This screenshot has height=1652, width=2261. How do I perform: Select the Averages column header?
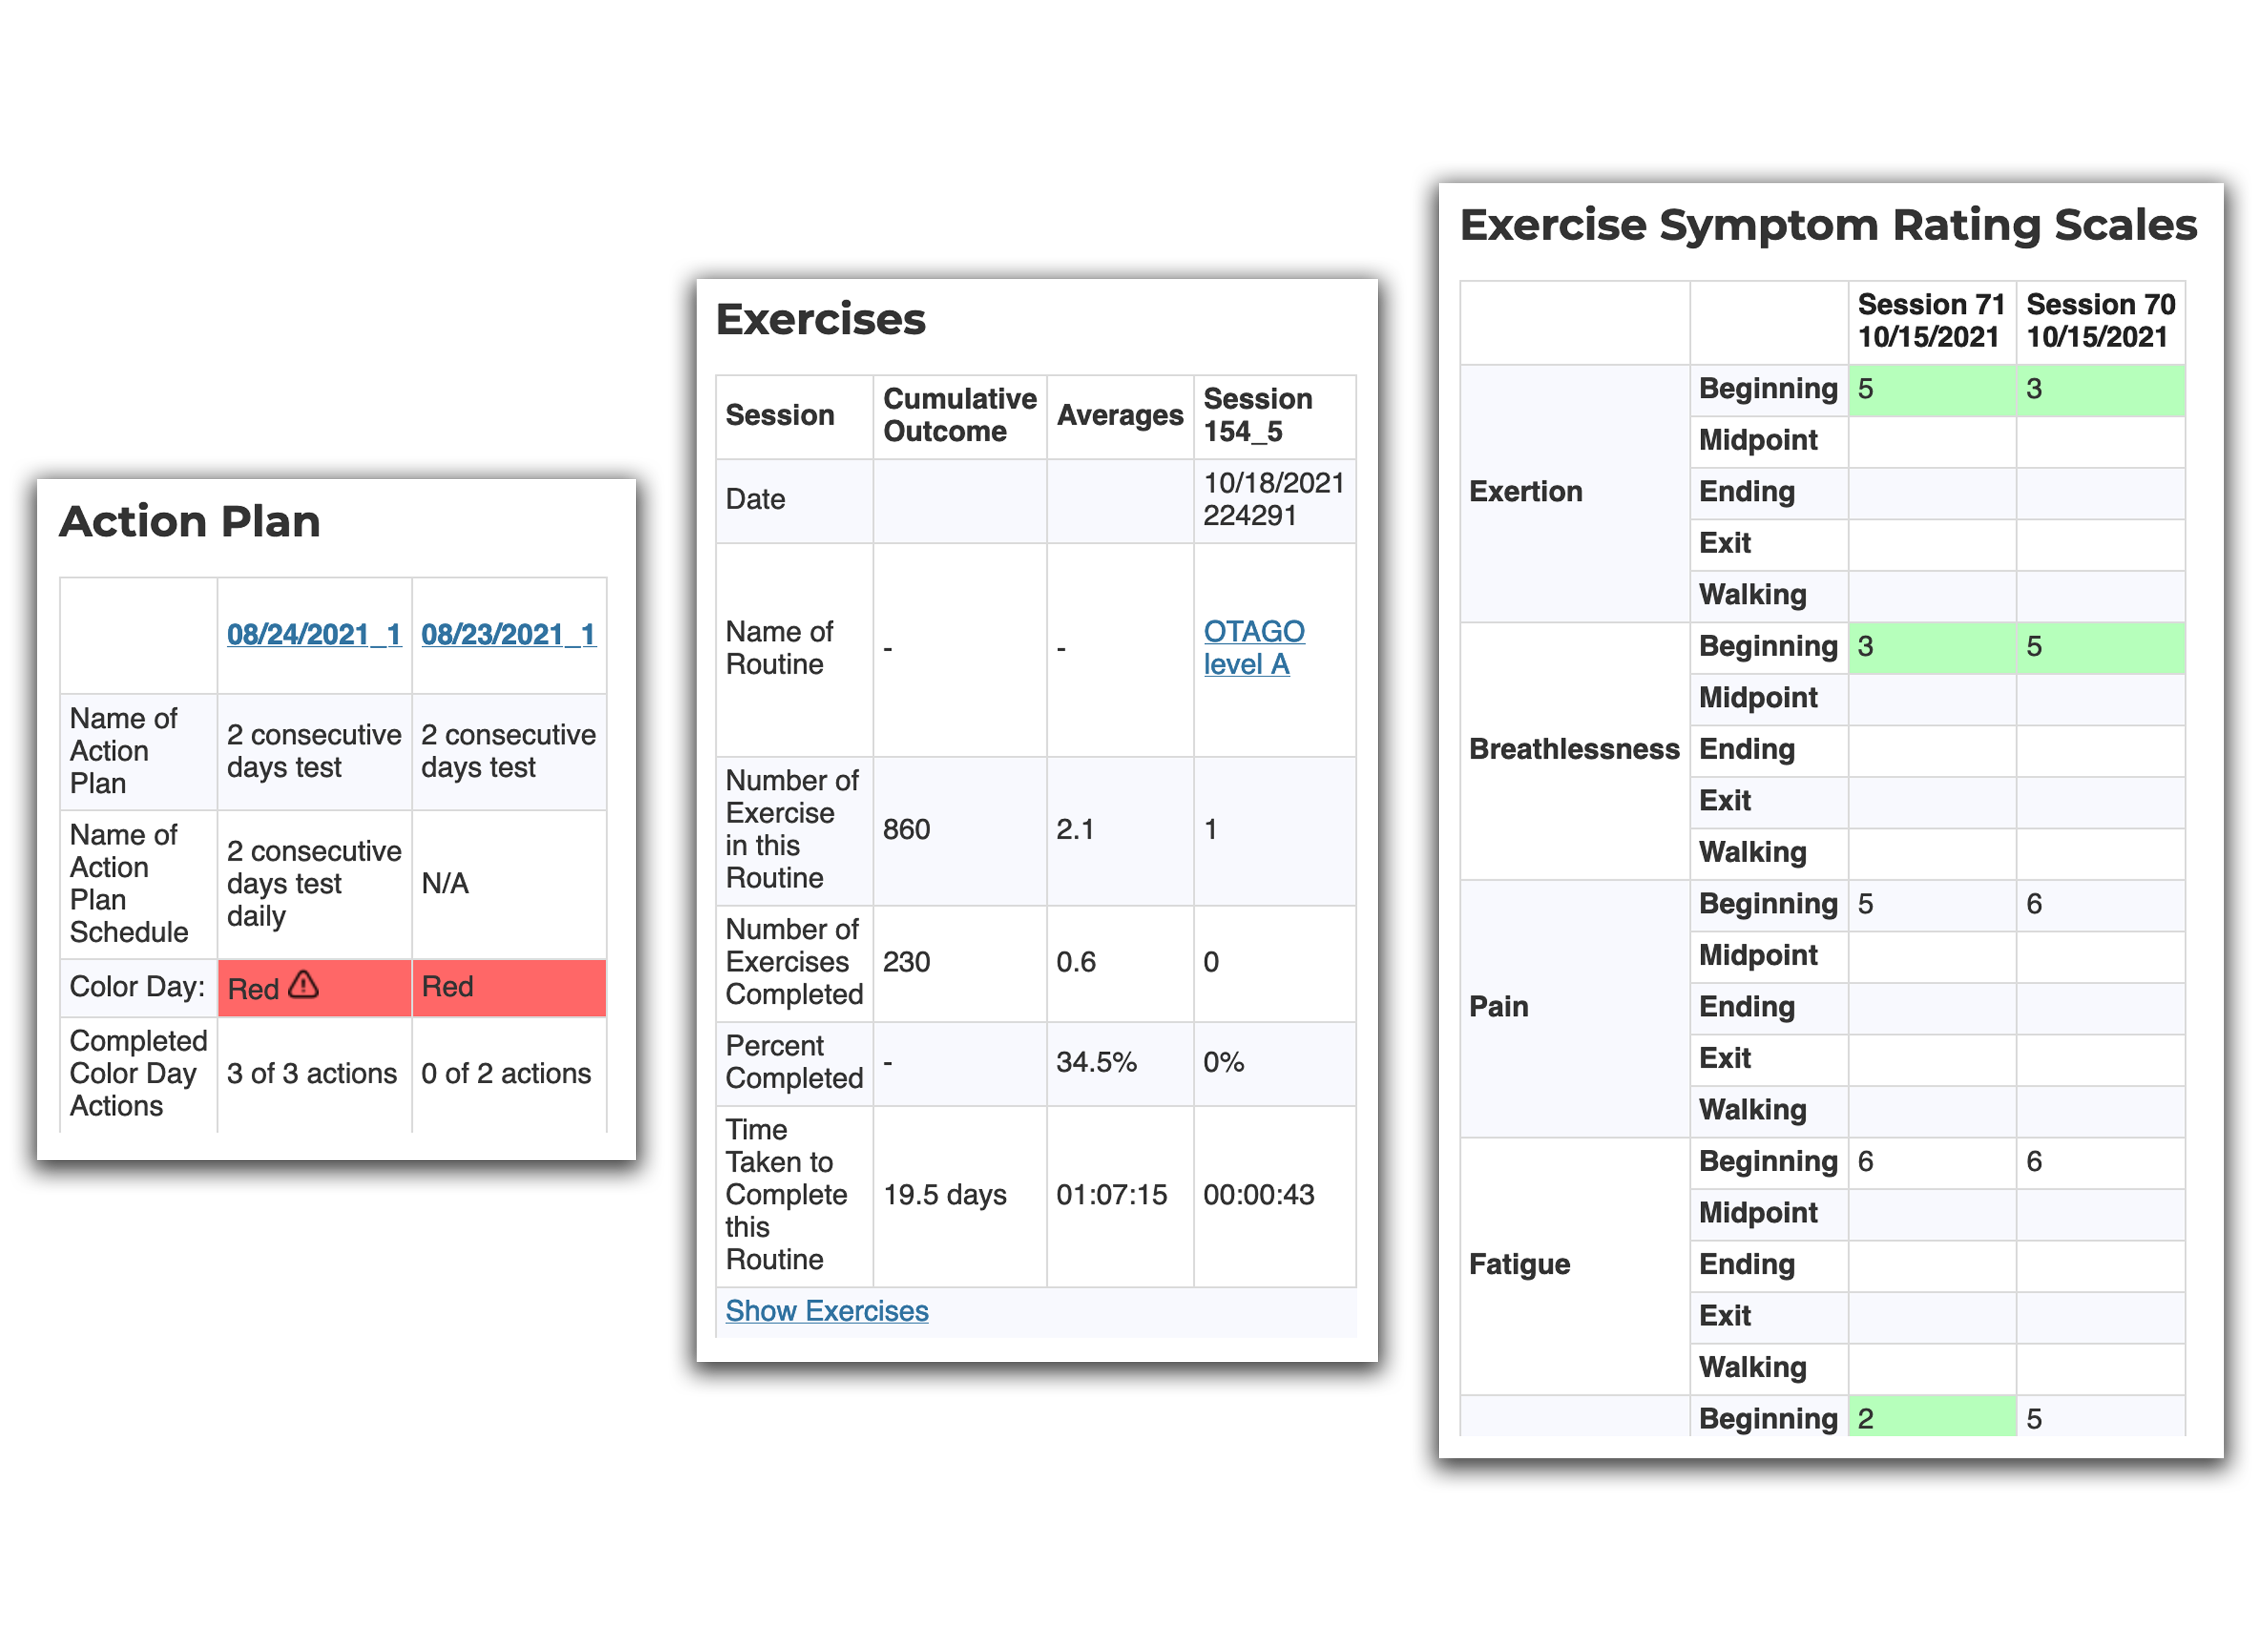1119,416
